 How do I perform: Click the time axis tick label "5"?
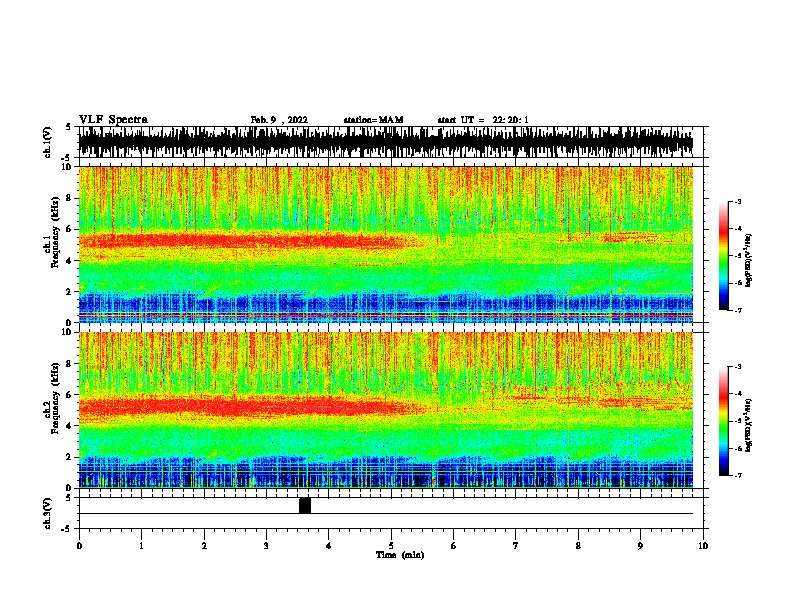tap(391, 546)
